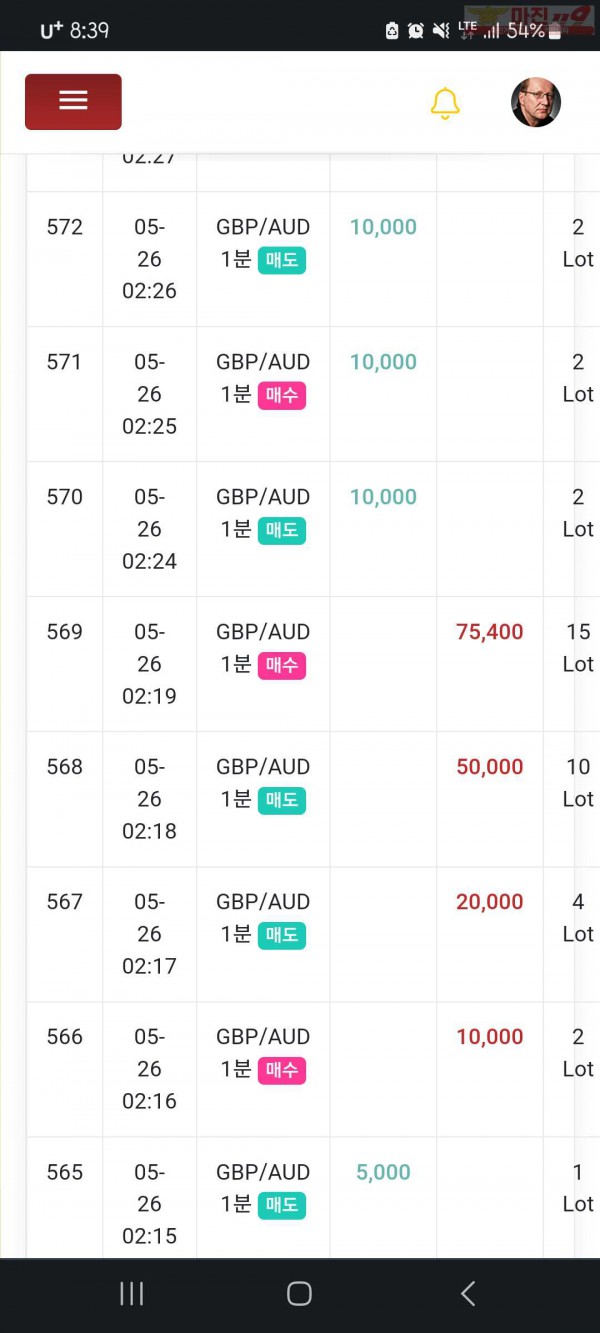Tap the 매도 badge on row 570
Screen dimensions: 600x1333
[x=282, y=530]
